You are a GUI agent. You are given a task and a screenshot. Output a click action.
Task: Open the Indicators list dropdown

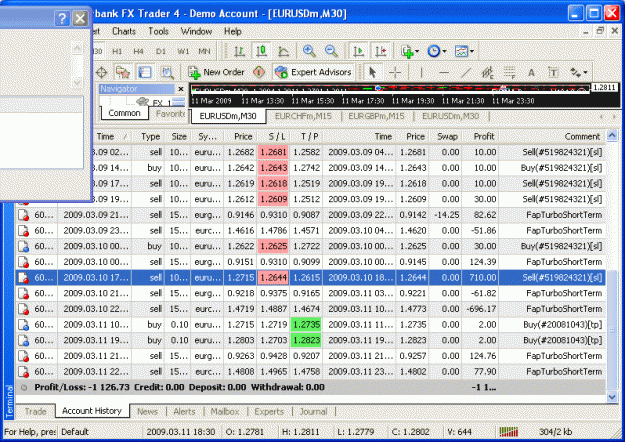[410, 51]
